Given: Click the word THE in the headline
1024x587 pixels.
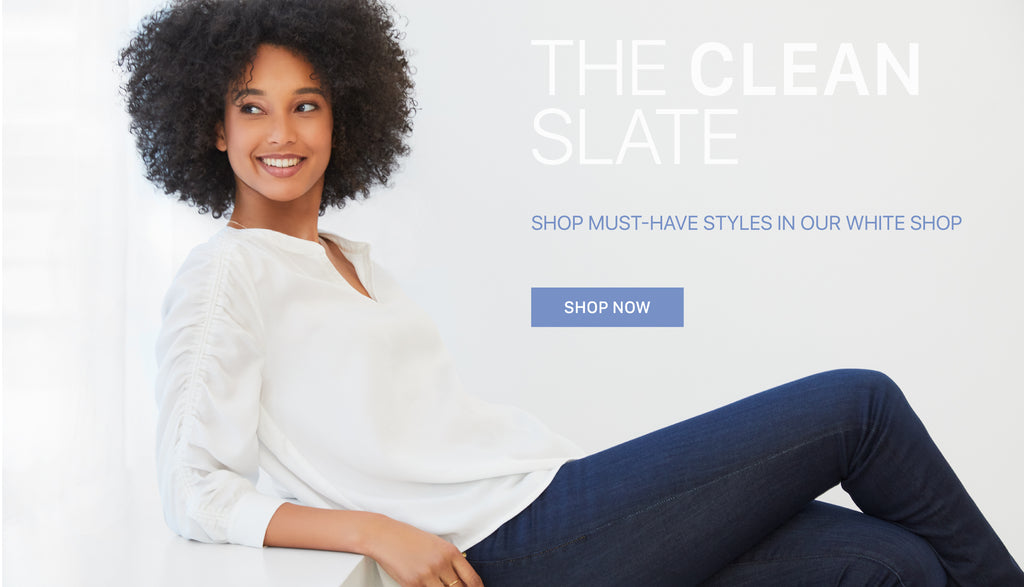Looking at the screenshot, I should click(x=598, y=69).
